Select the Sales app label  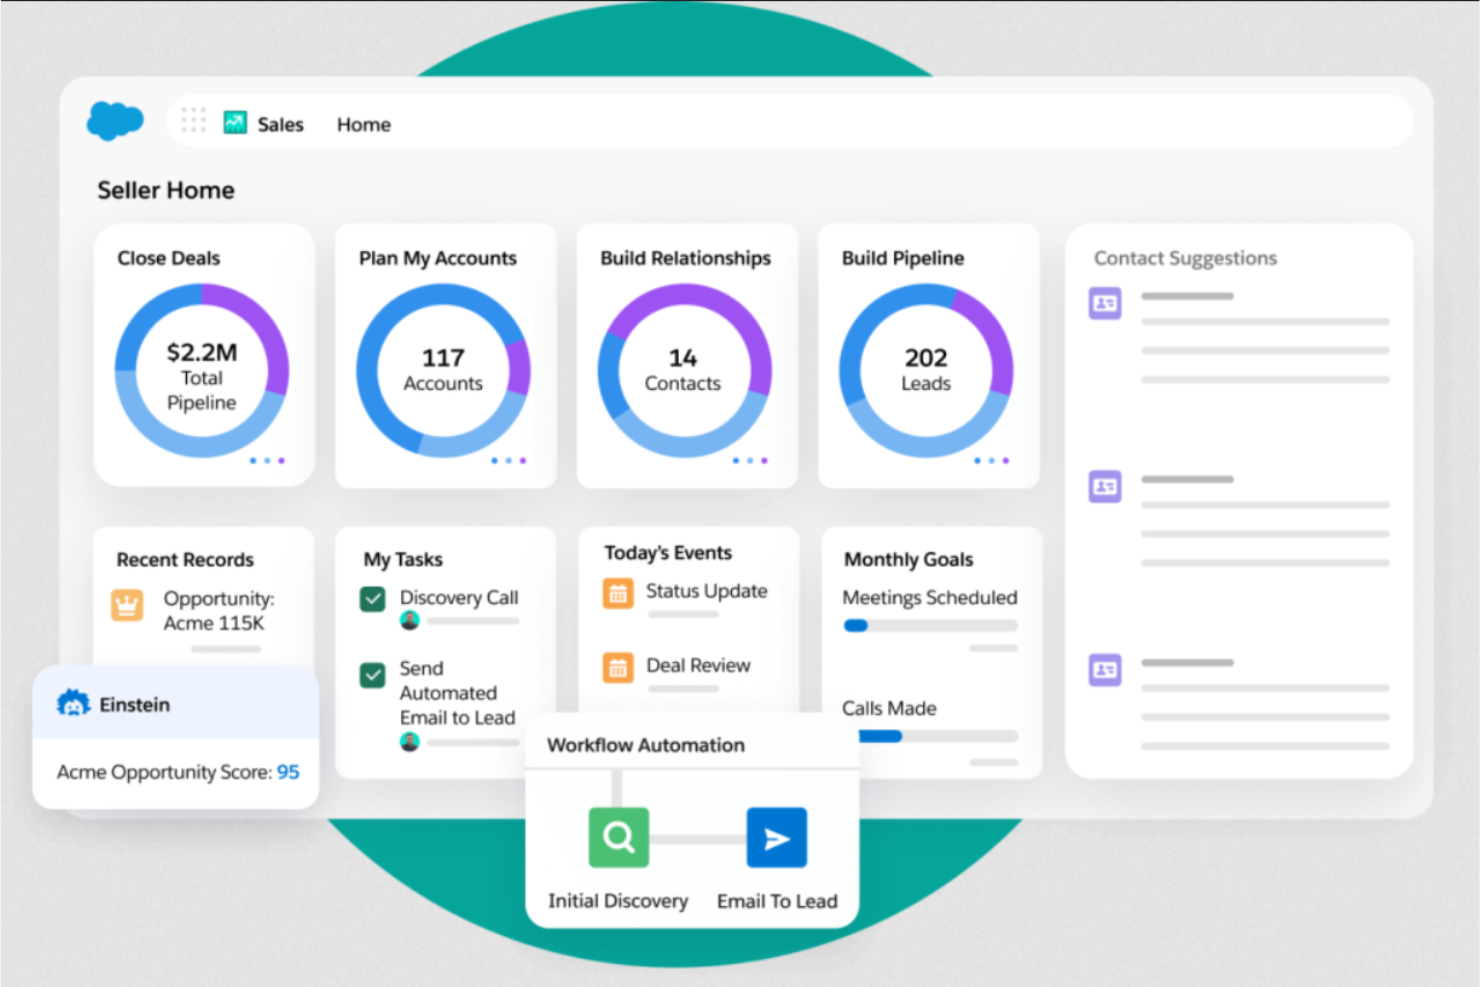[280, 123]
